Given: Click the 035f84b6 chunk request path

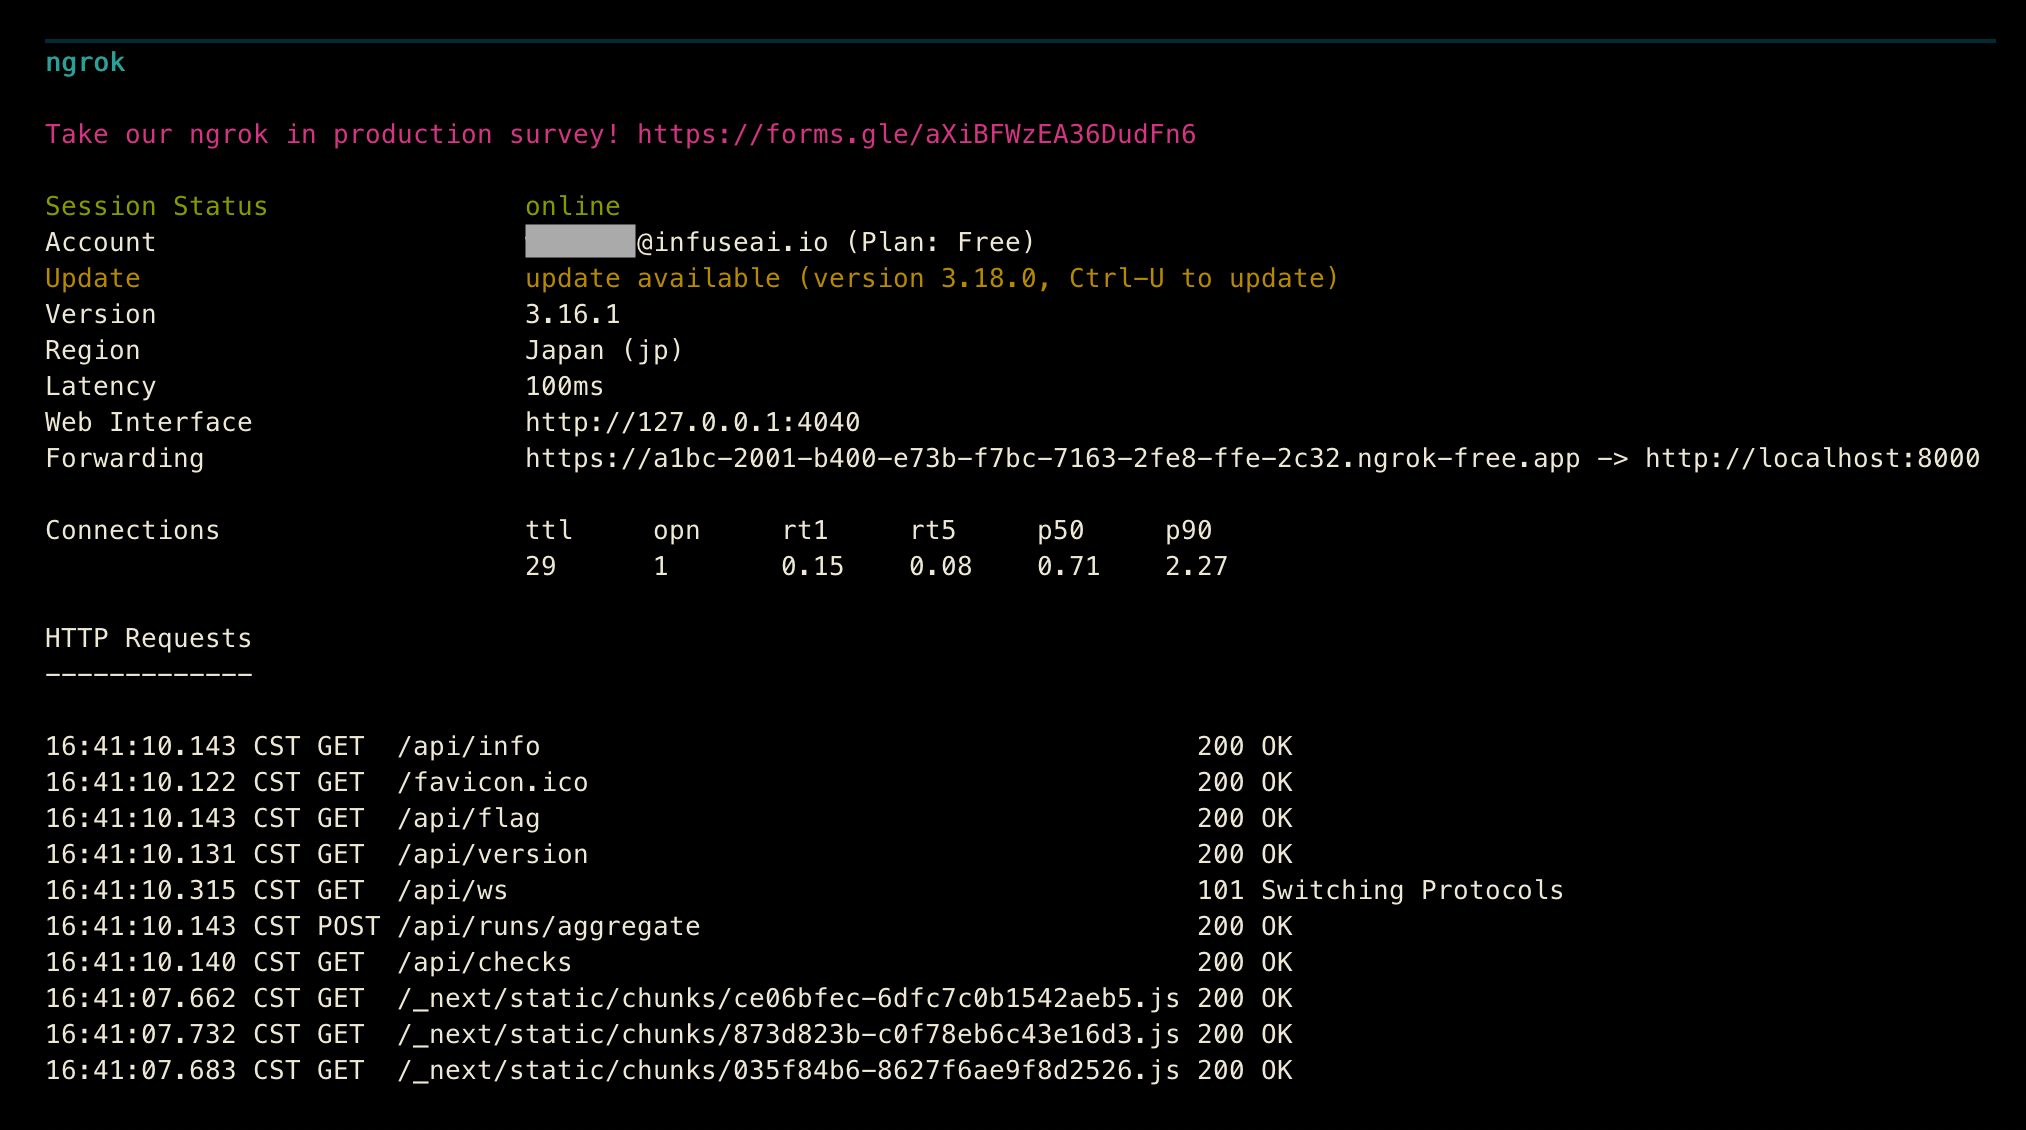Looking at the screenshot, I should pos(789,1070).
